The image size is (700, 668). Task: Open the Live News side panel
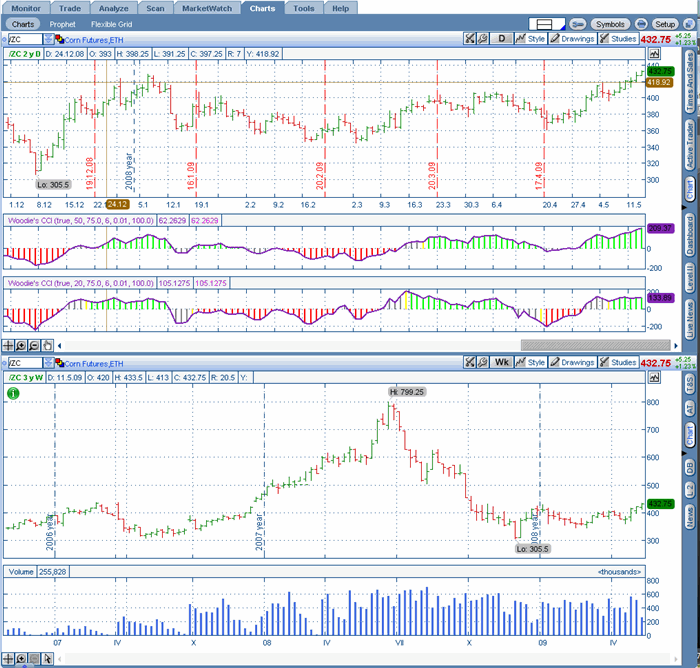689,316
